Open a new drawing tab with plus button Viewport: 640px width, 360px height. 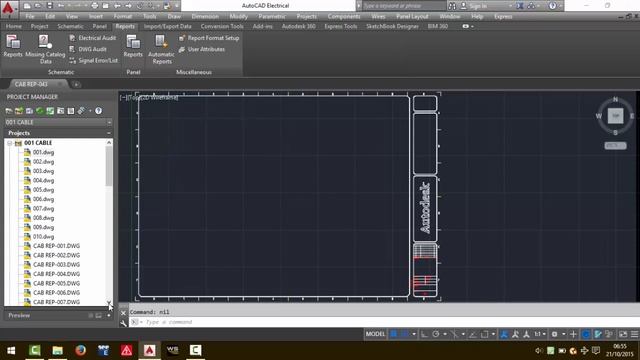click(76, 84)
